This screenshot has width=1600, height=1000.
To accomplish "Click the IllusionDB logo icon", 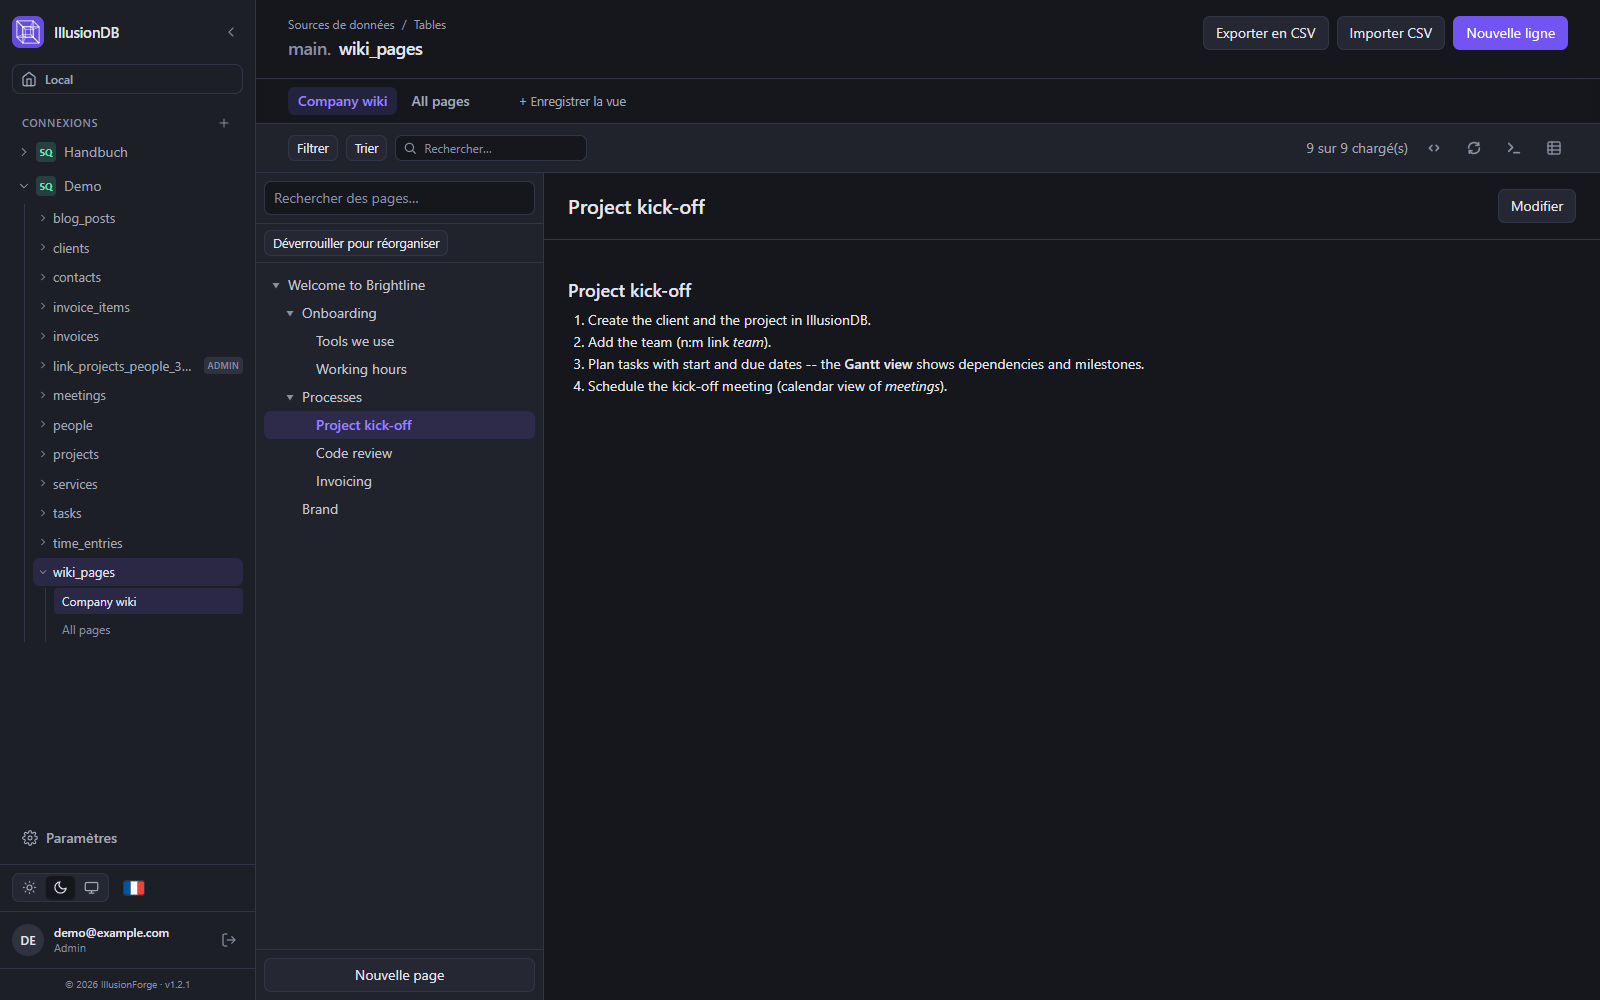I will [x=28, y=32].
